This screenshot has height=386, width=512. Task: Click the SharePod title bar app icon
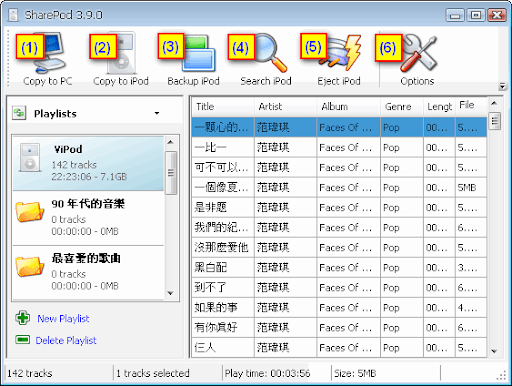point(13,15)
